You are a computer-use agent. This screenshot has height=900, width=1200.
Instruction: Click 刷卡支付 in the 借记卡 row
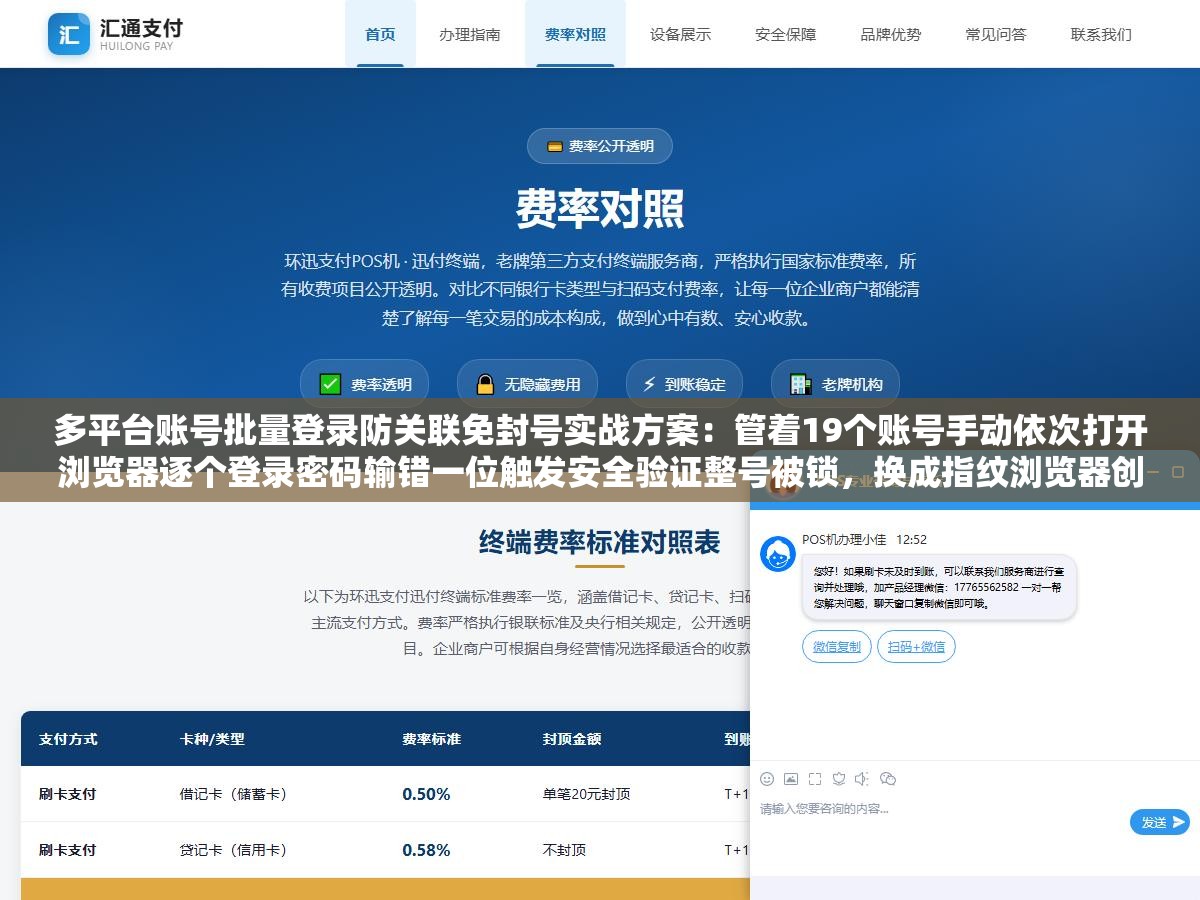(68, 794)
